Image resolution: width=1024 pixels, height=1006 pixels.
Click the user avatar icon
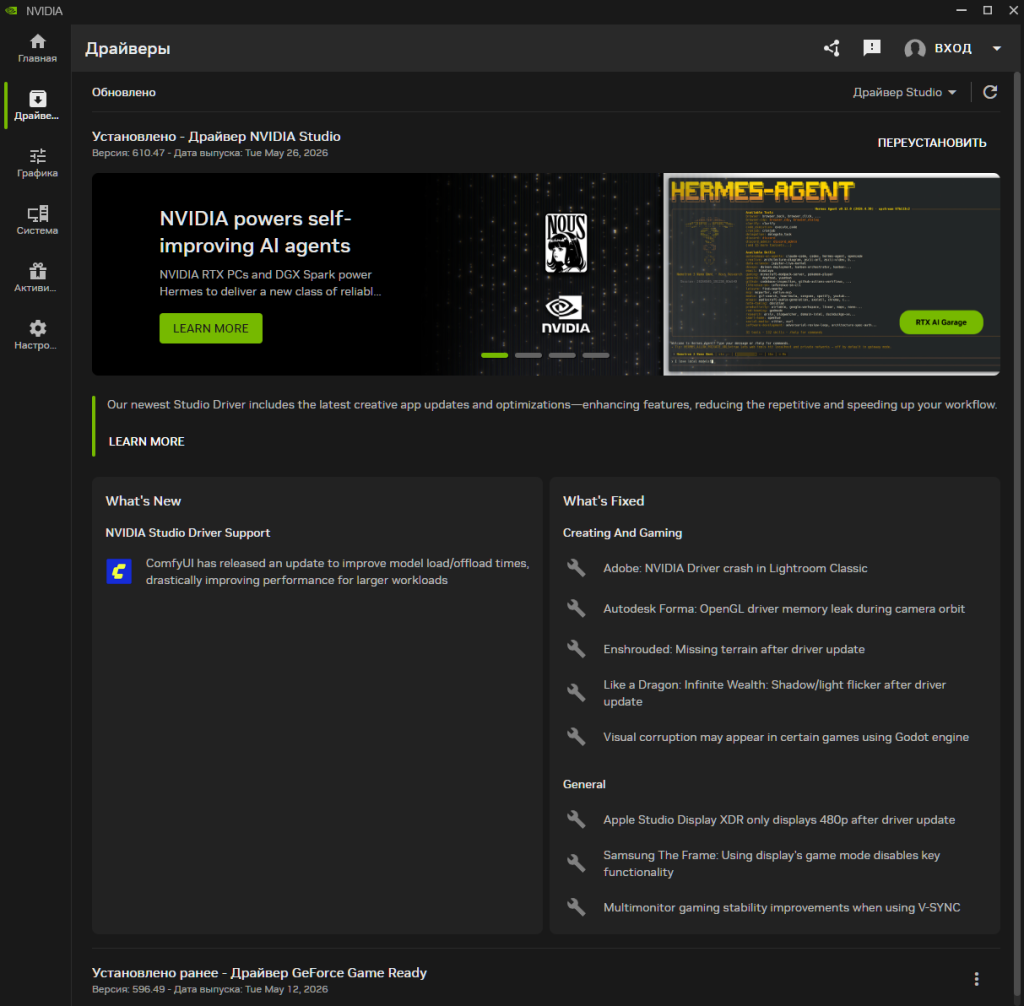tap(914, 48)
